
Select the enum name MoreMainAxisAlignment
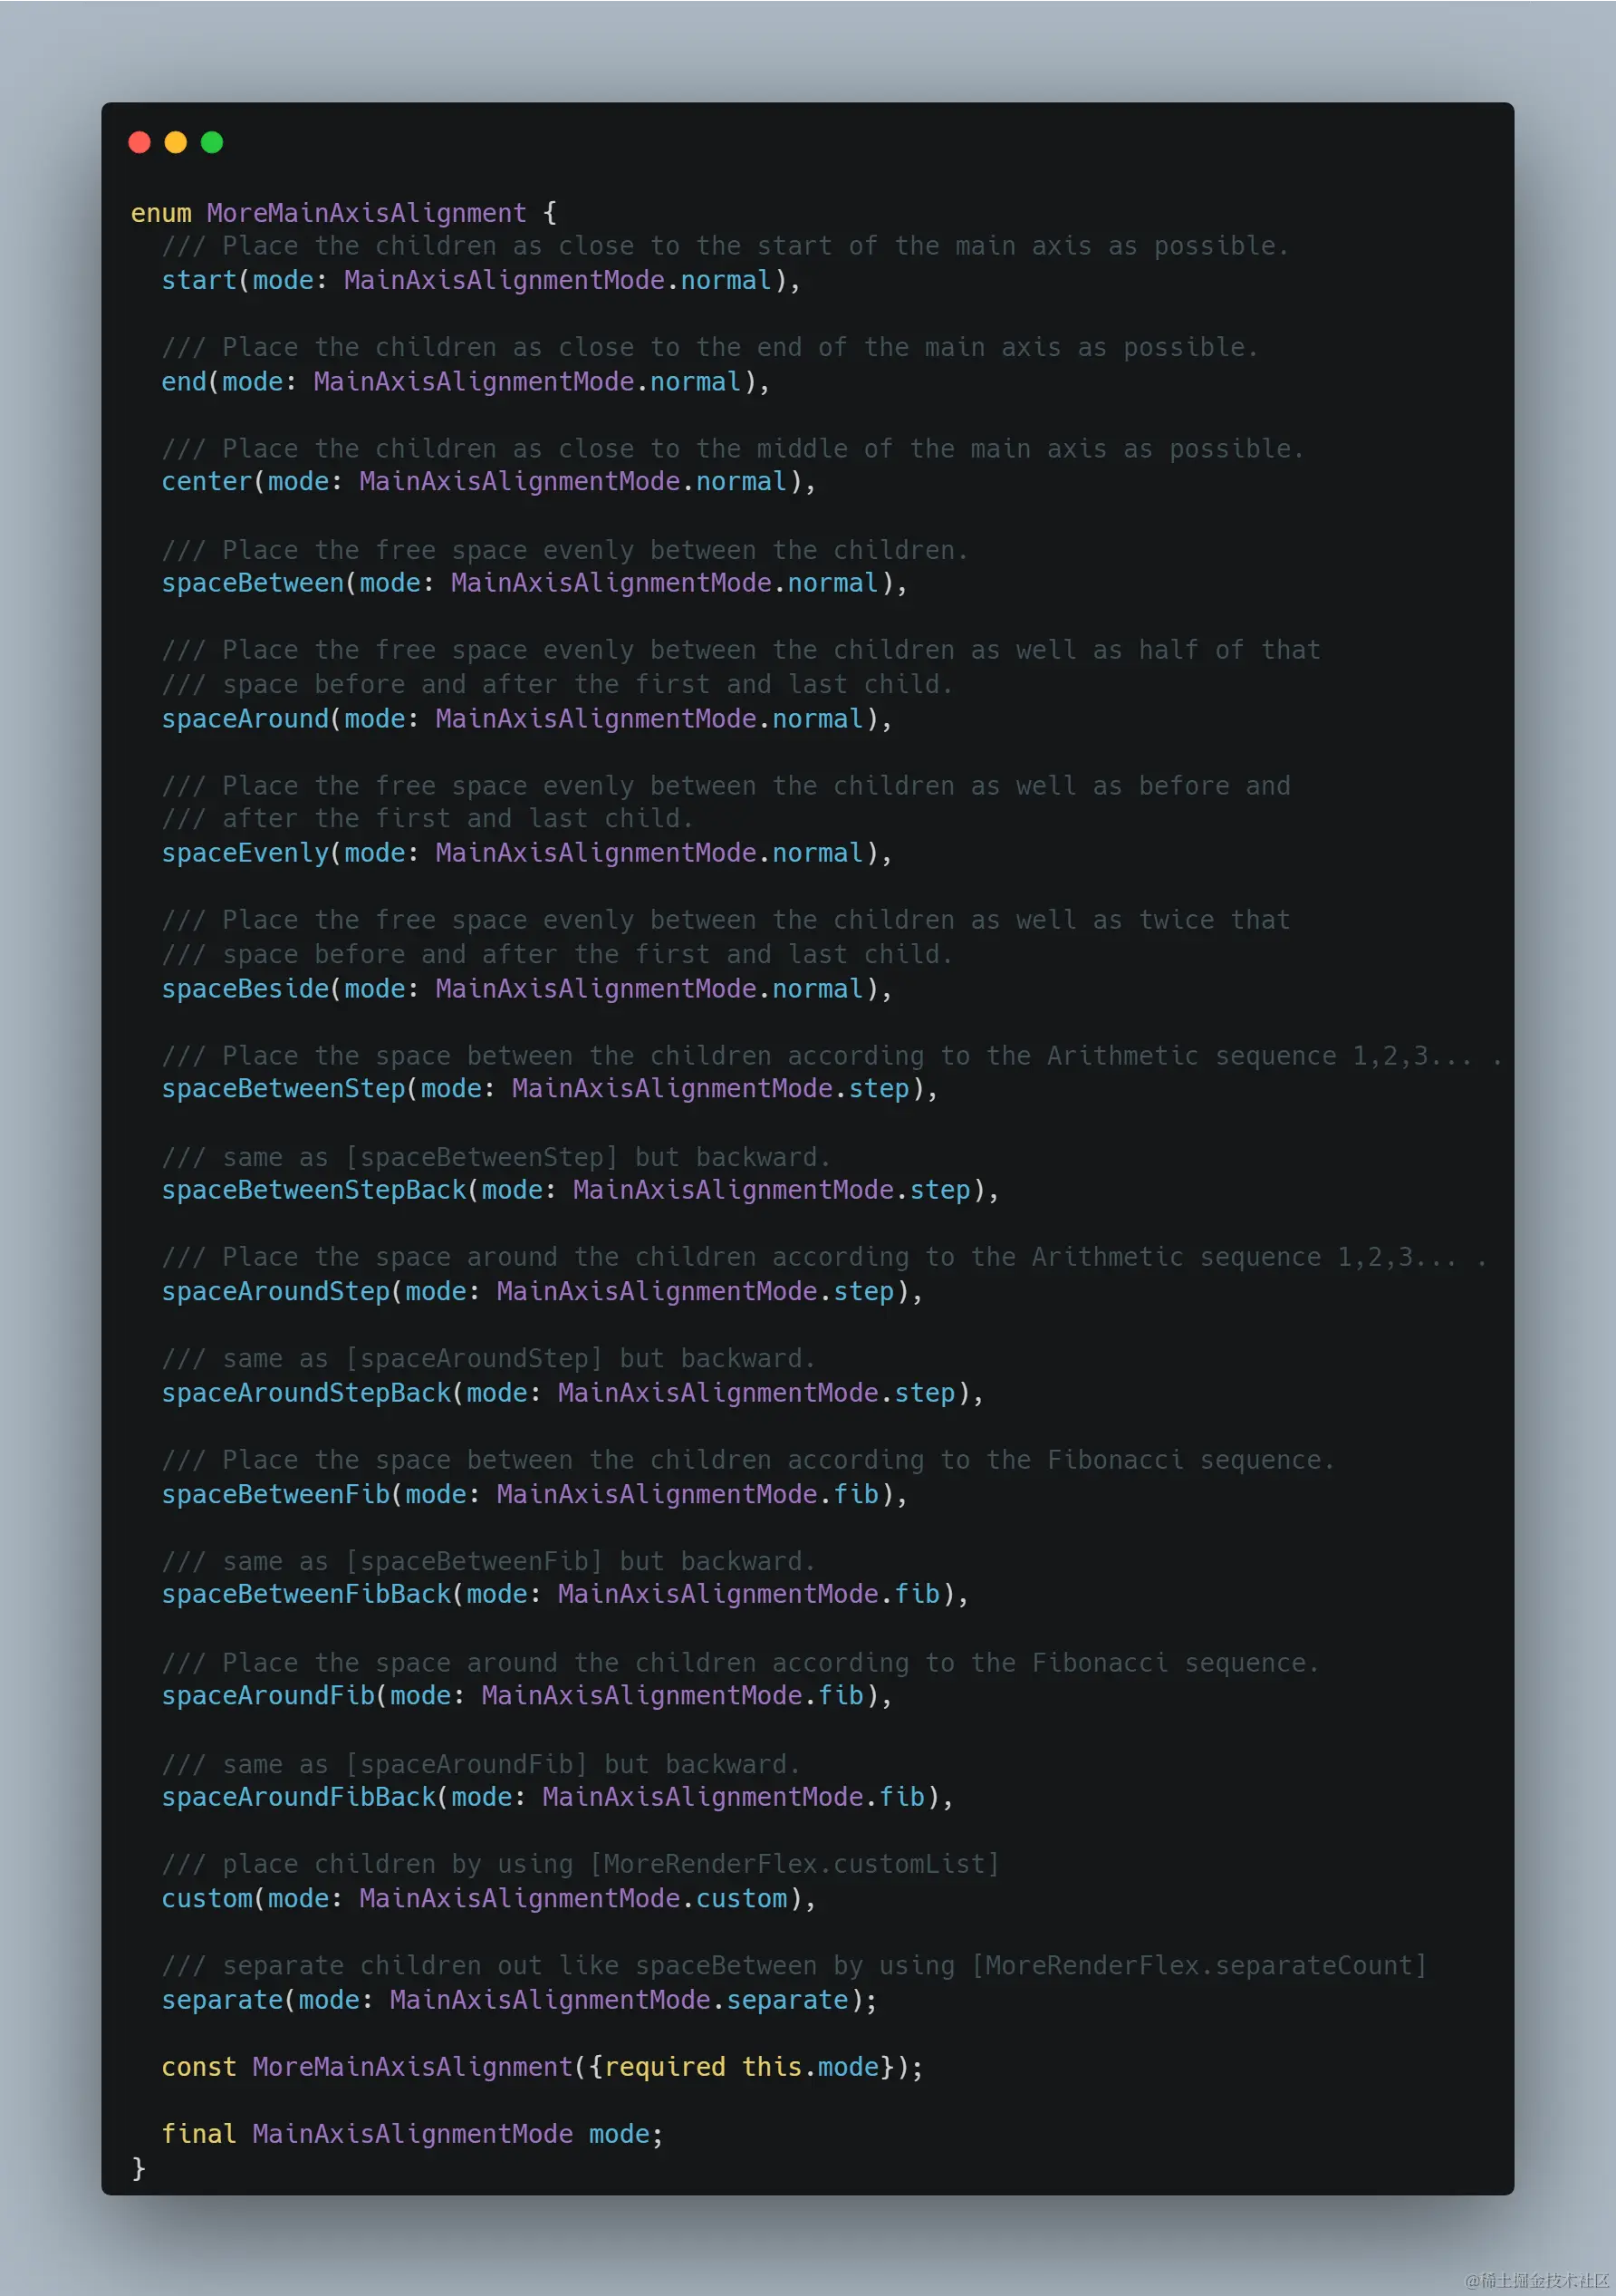coord(367,212)
